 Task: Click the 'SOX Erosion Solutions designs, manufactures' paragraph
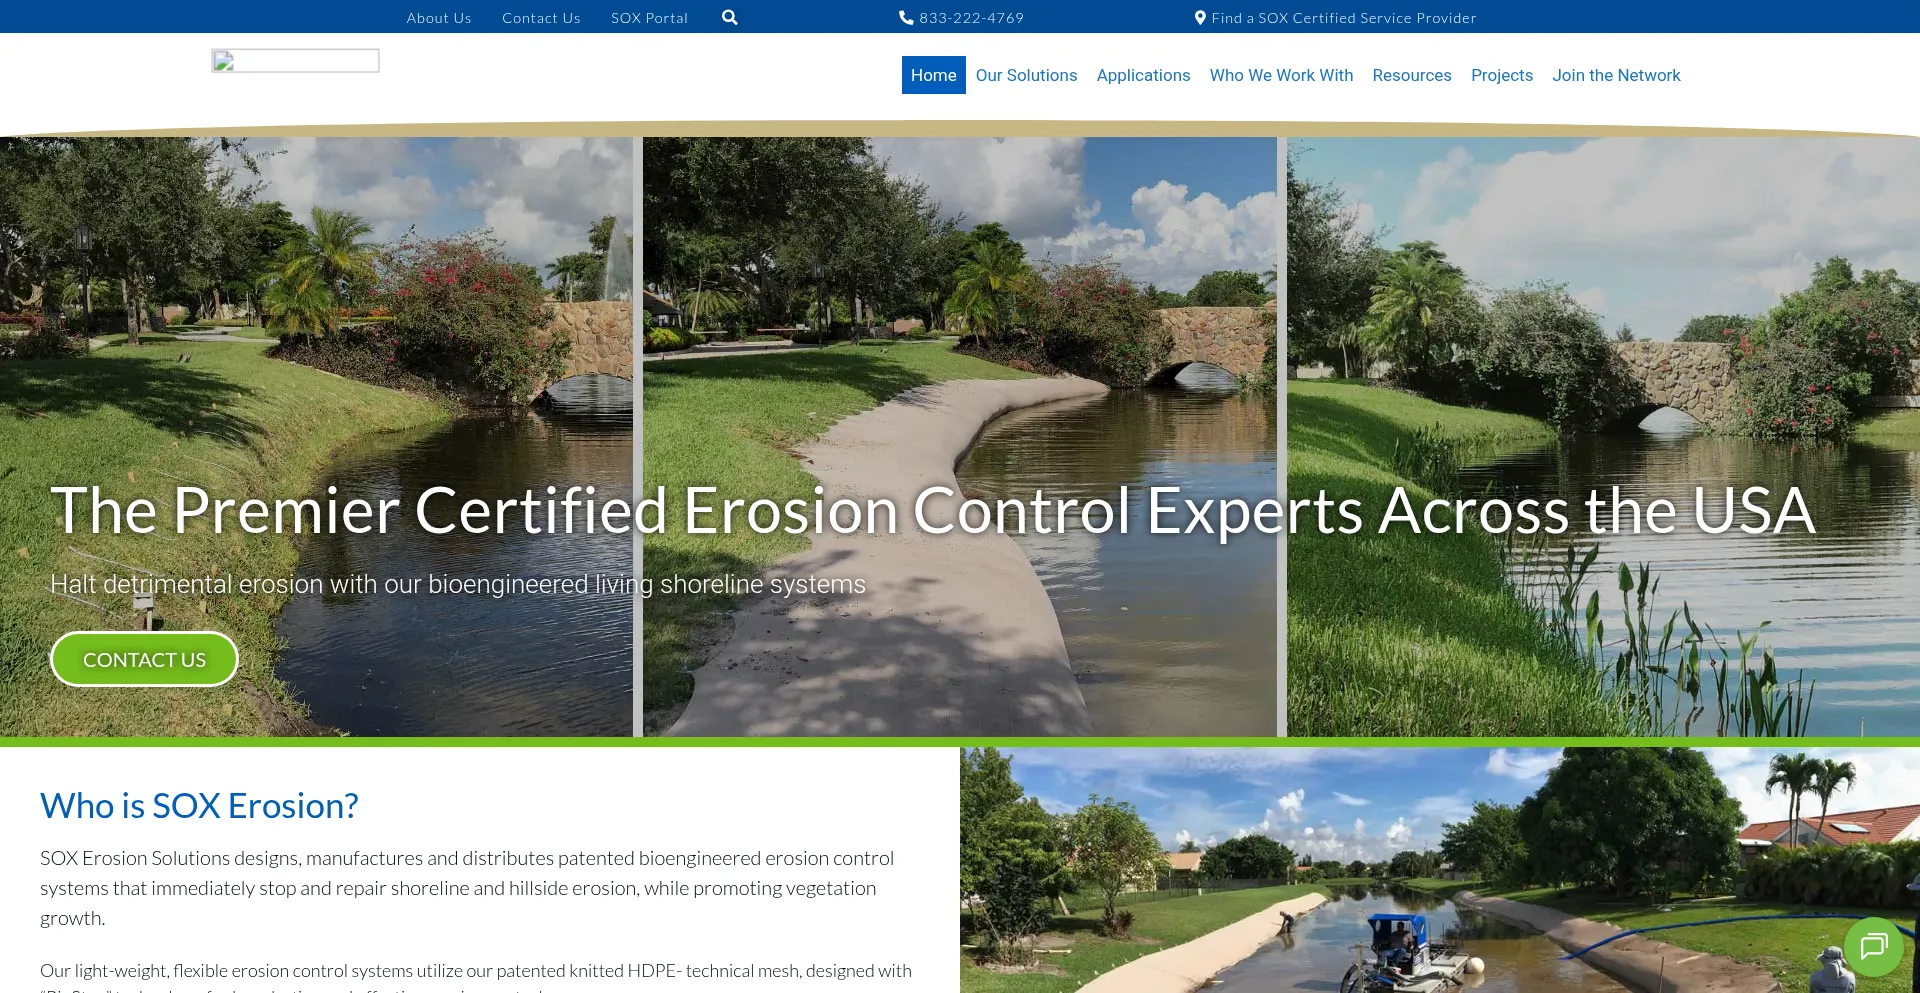coord(467,888)
